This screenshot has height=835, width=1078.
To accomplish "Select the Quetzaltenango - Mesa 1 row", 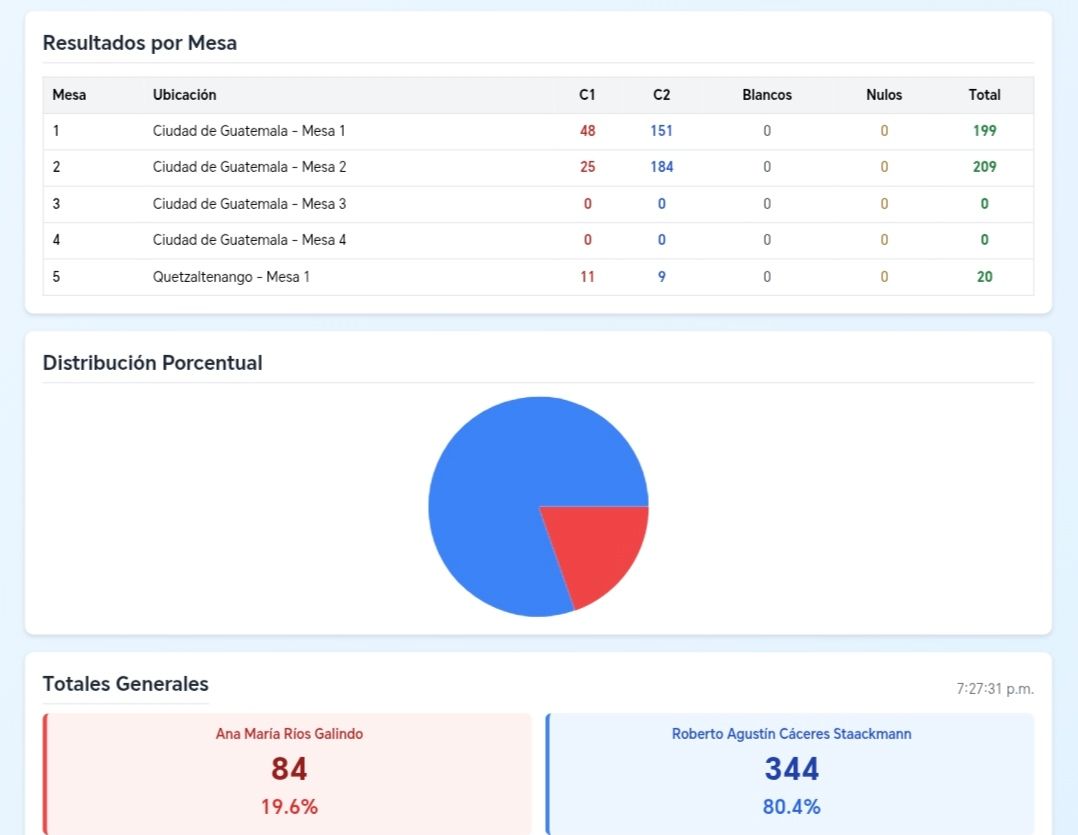I will [231, 277].
